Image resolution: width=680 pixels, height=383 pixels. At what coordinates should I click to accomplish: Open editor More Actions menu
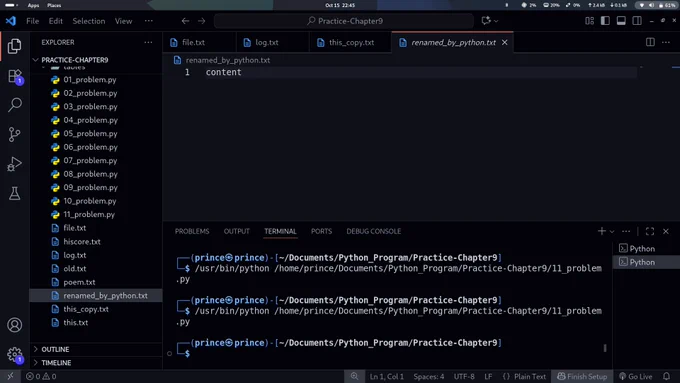tap(666, 42)
